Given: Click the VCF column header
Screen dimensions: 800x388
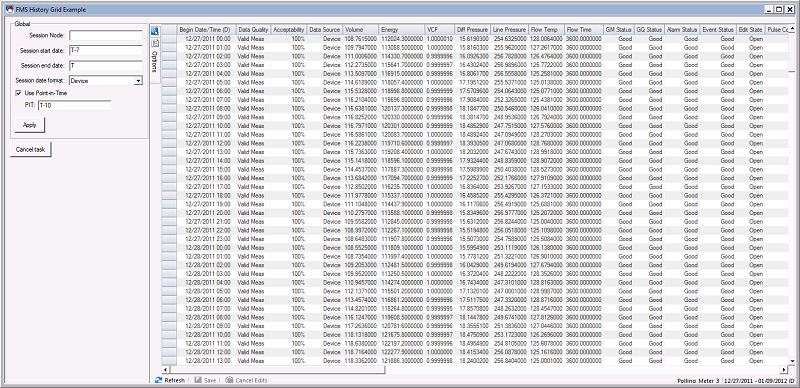Looking at the screenshot, I should 440,30.
